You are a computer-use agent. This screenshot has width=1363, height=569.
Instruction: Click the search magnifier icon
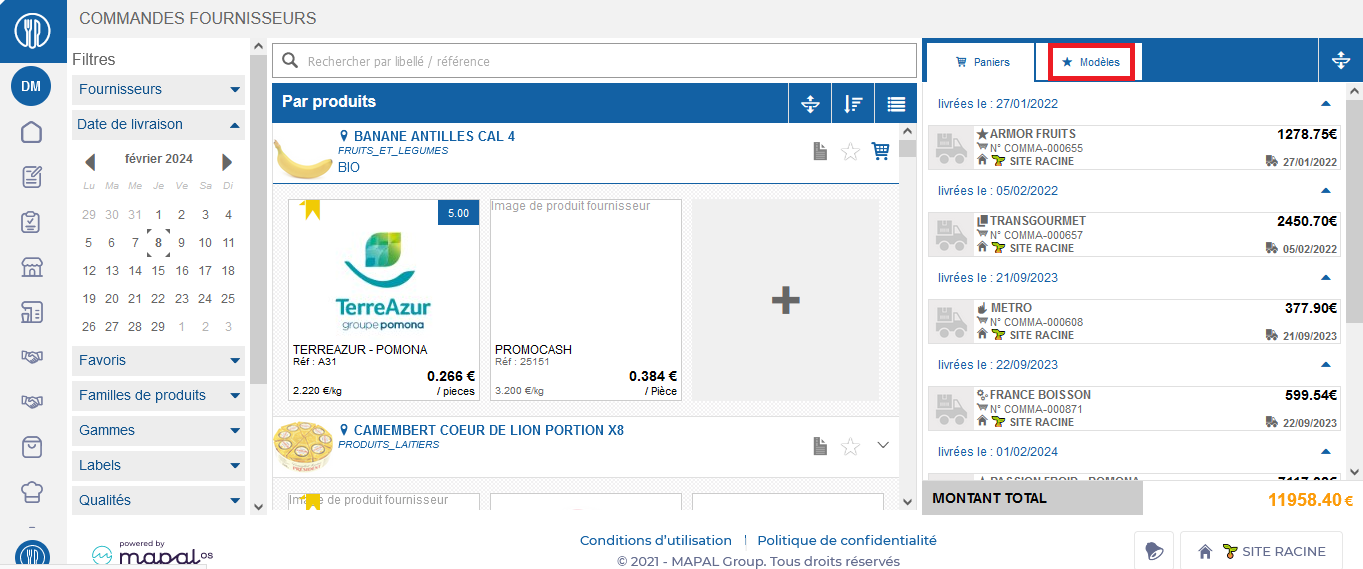click(x=291, y=61)
